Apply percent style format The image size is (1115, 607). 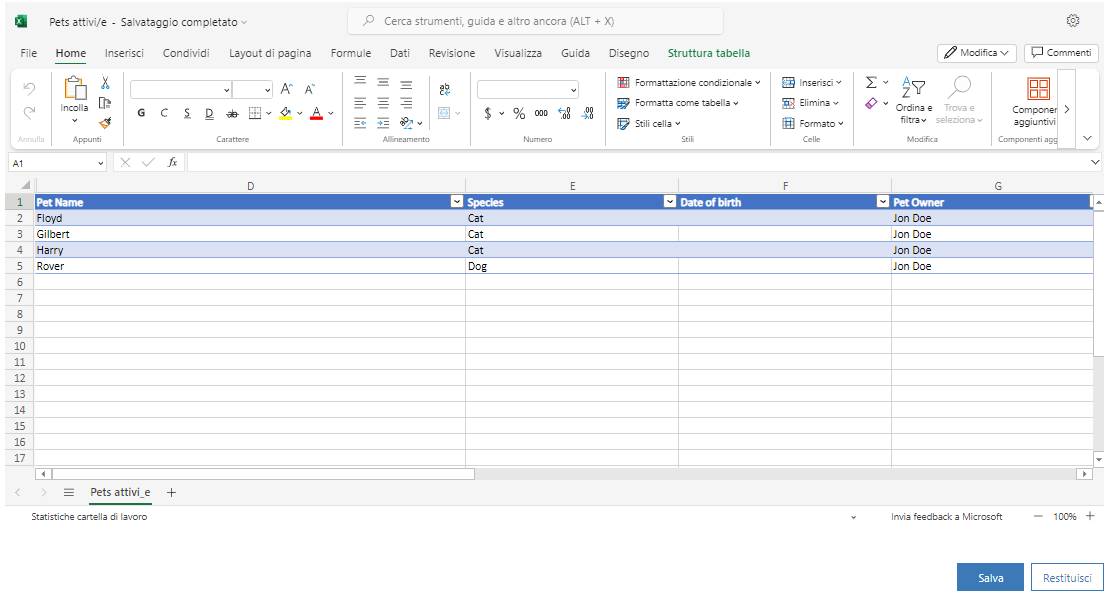click(519, 113)
